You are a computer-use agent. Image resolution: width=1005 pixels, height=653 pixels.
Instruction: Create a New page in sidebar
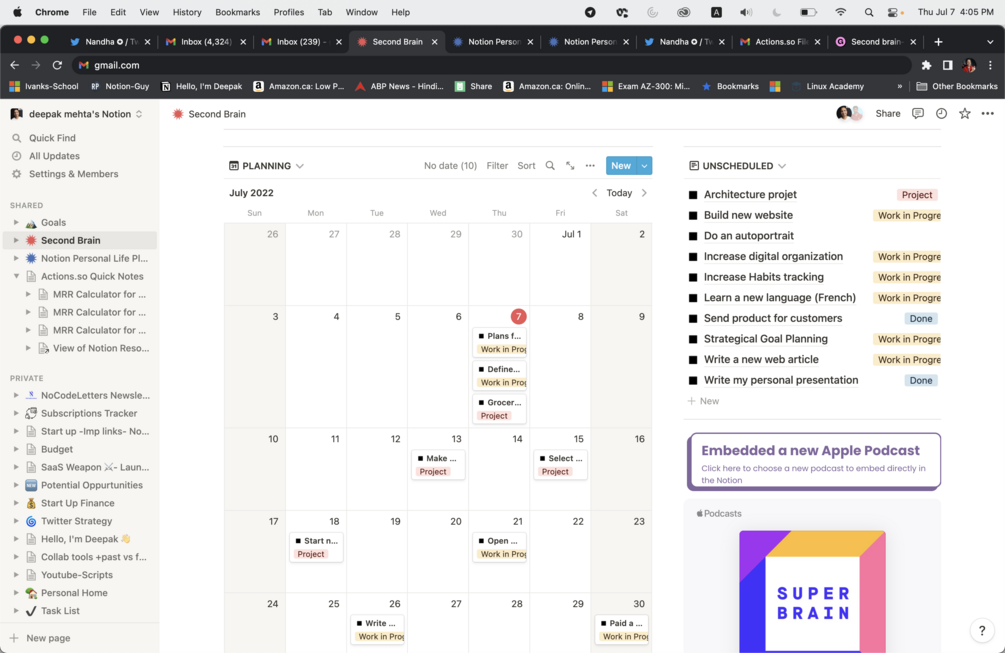tap(40, 638)
